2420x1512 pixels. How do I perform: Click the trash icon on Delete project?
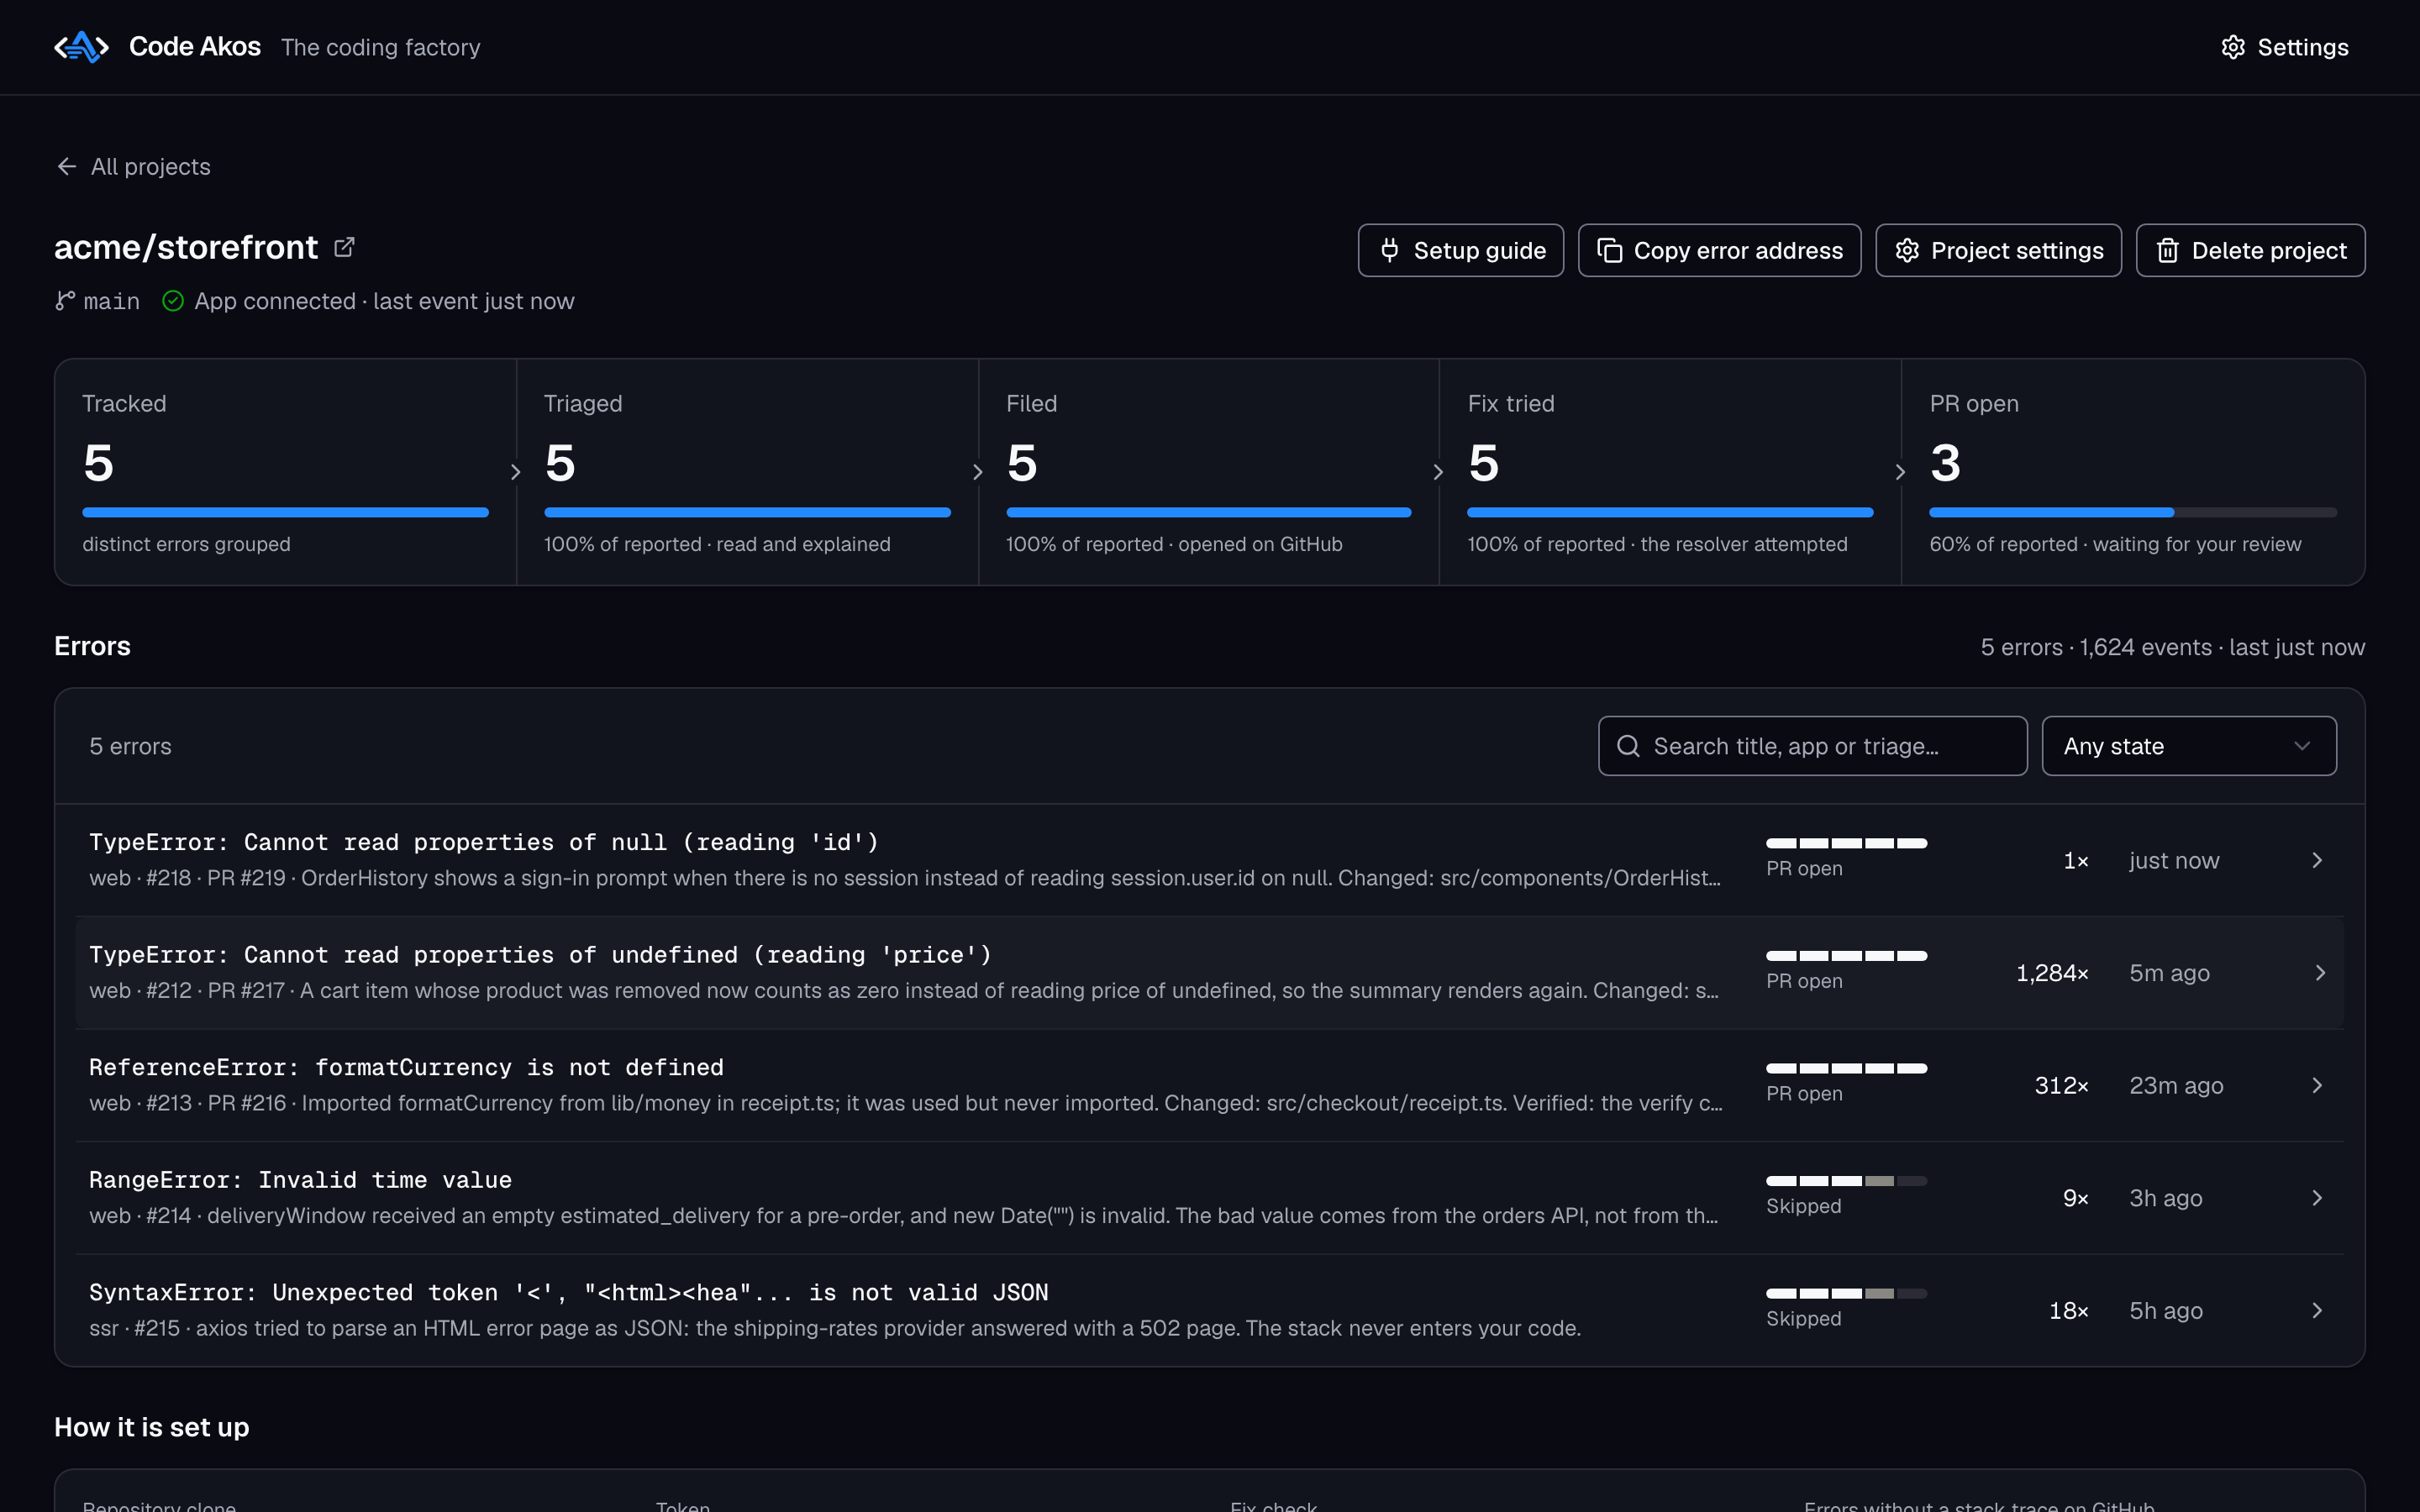pos(2167,250)
